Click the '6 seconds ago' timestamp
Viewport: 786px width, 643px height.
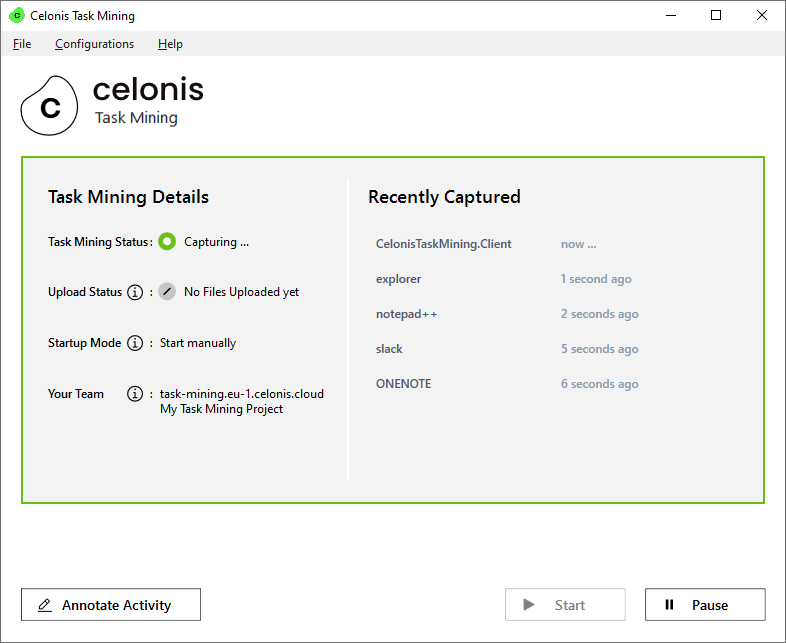coord(600,384)
